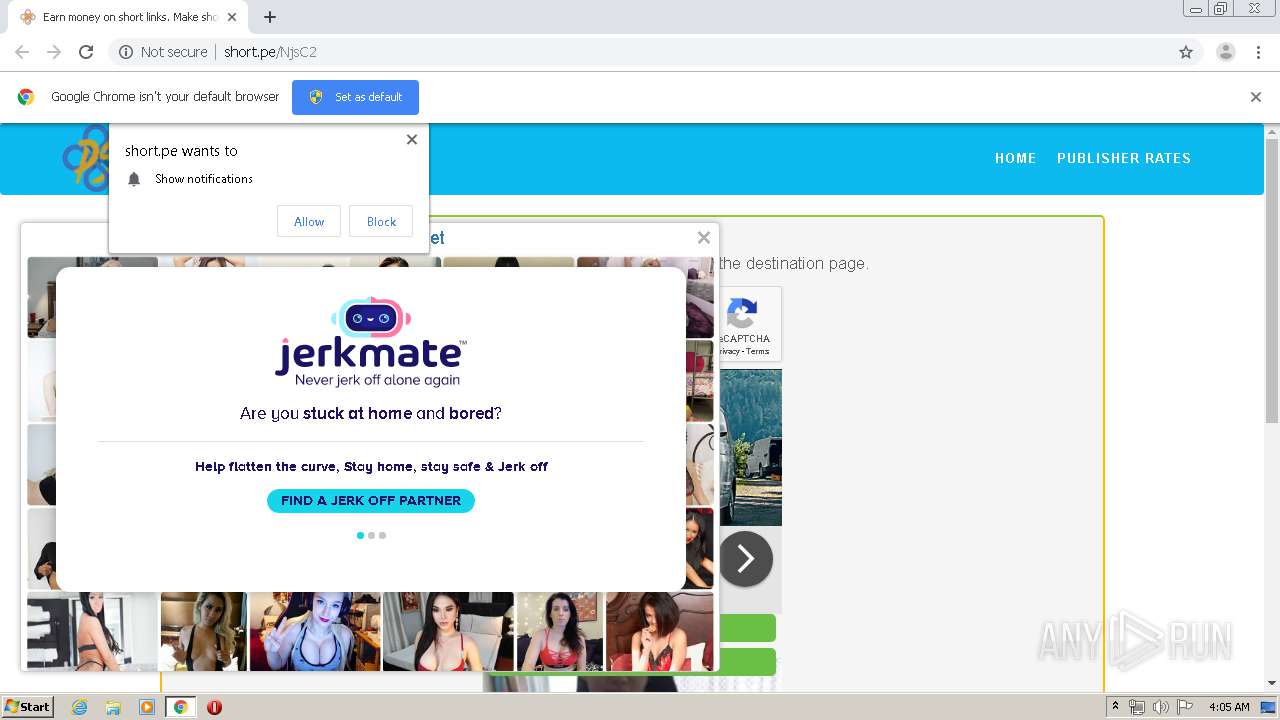The width and height of the screenshot is (1280, 720).
Task: Click the bell icon beside Show notifications
Action: pyautogui.click(x=134, y=179)
